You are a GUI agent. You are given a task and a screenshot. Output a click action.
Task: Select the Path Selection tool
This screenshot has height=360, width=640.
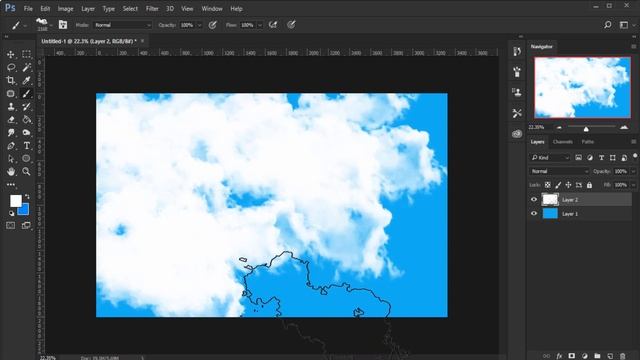(x=11, y=159)
